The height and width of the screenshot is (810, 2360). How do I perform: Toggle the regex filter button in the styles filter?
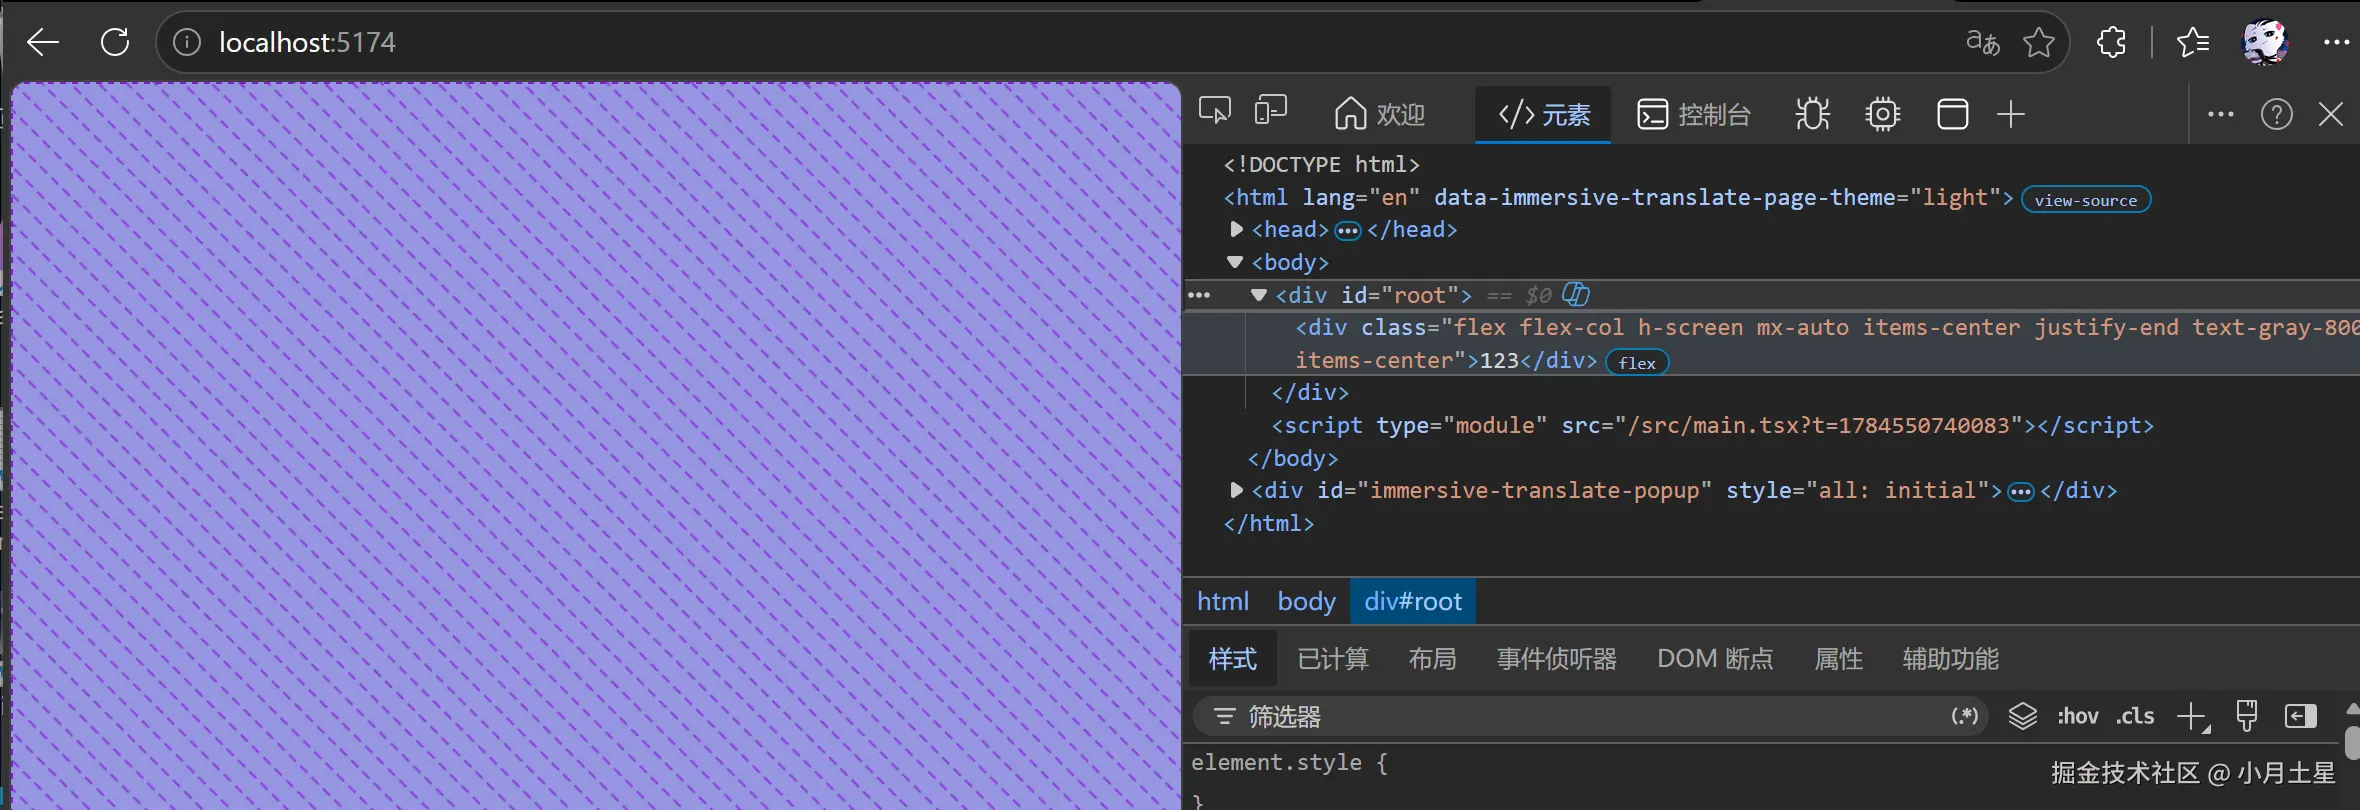point(1965,716)
